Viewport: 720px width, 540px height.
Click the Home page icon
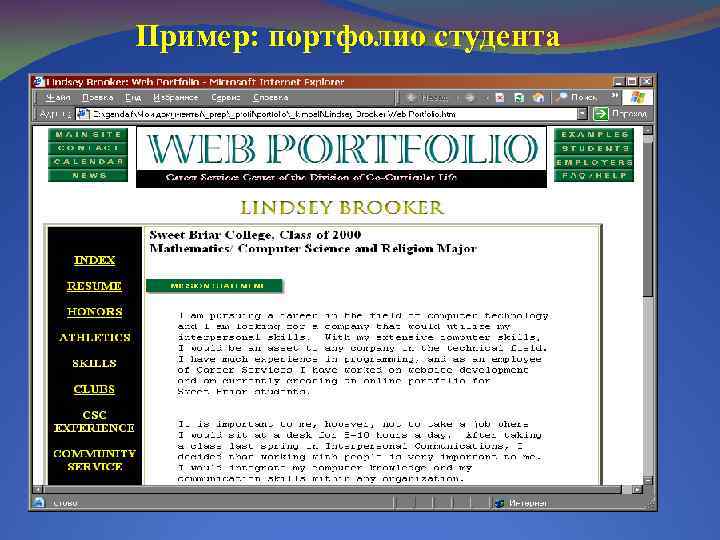[538, 98]
